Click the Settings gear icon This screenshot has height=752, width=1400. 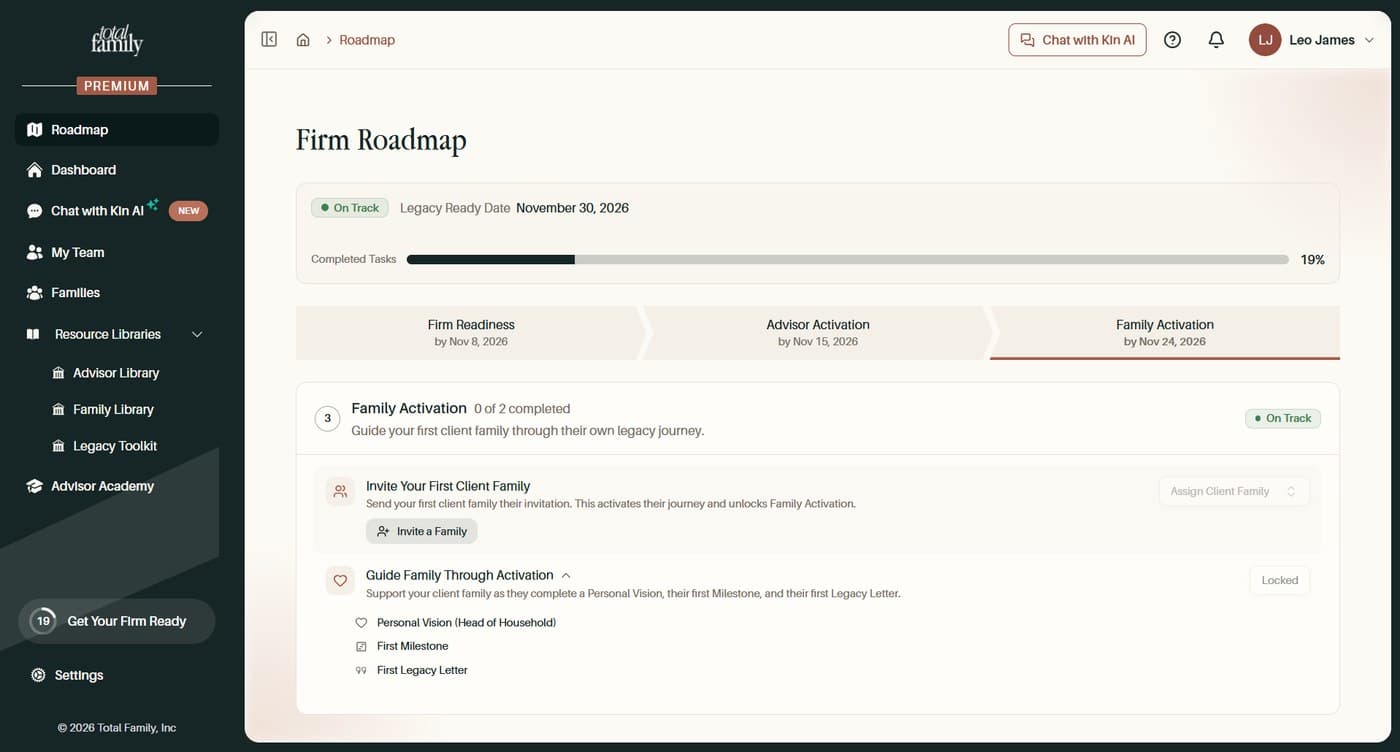point(38,675)
